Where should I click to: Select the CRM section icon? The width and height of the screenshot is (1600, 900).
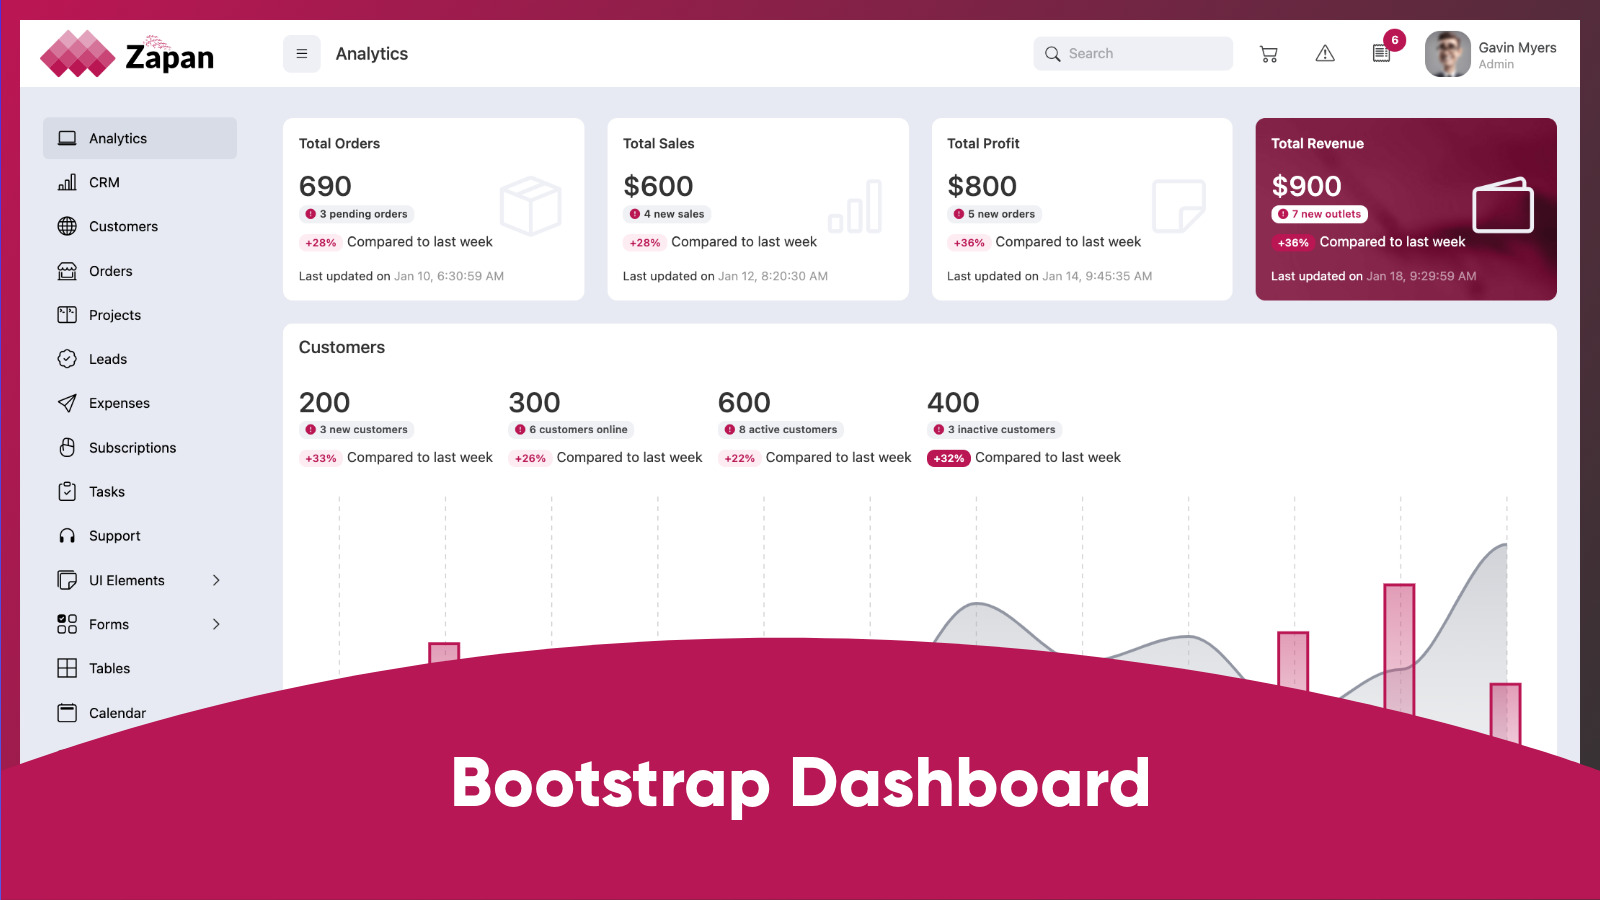(66, 182)
